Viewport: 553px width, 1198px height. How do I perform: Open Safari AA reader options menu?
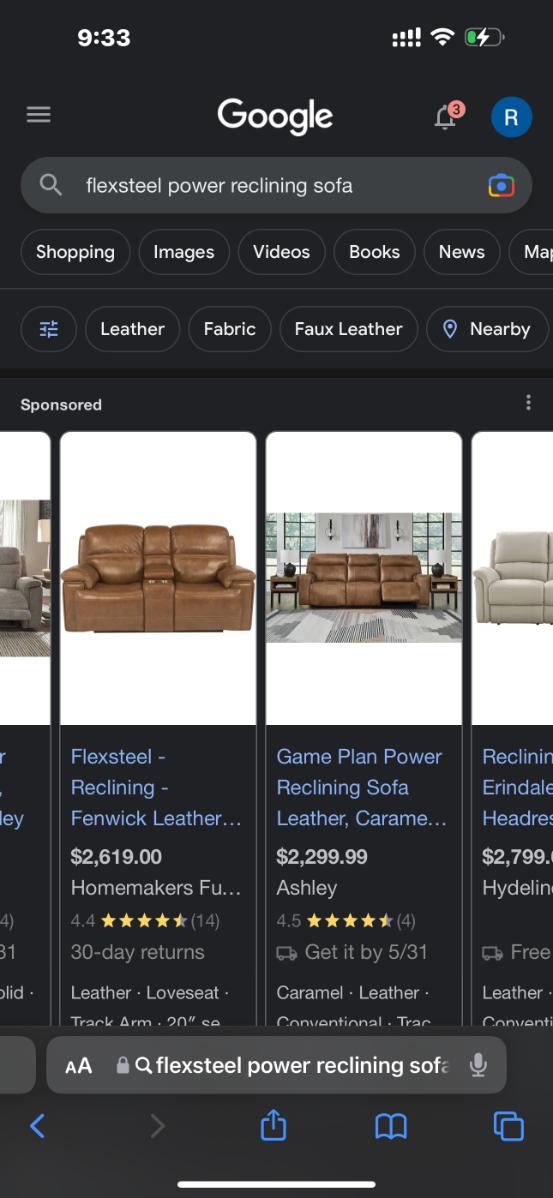(x=78, y=1065)
